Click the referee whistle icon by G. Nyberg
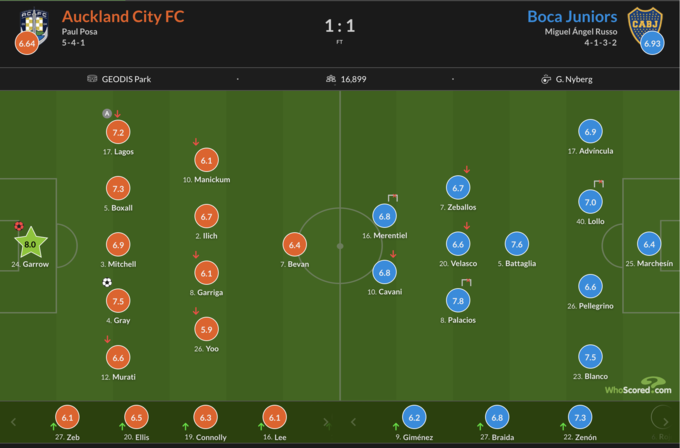Screen dimensions: 680x448 [545, 79]
